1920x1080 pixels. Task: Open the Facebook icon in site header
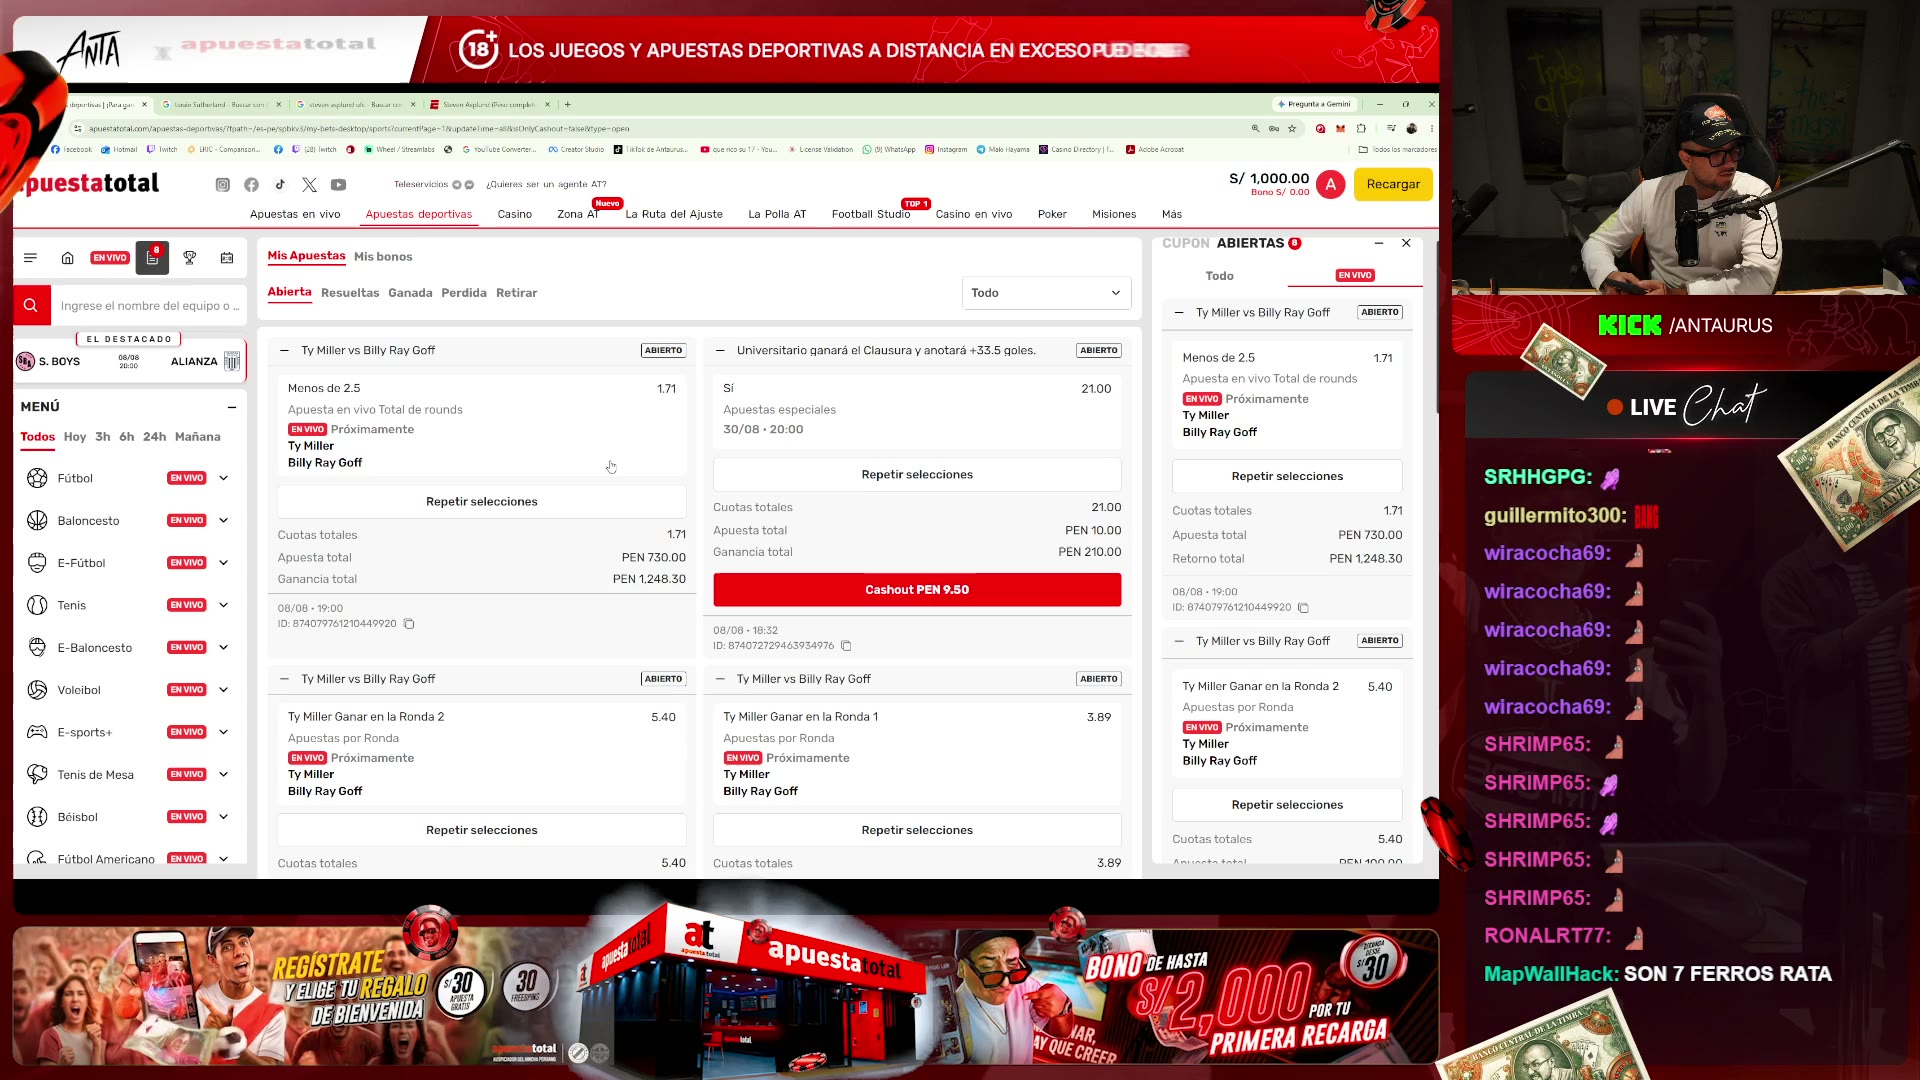coord(251,185)
